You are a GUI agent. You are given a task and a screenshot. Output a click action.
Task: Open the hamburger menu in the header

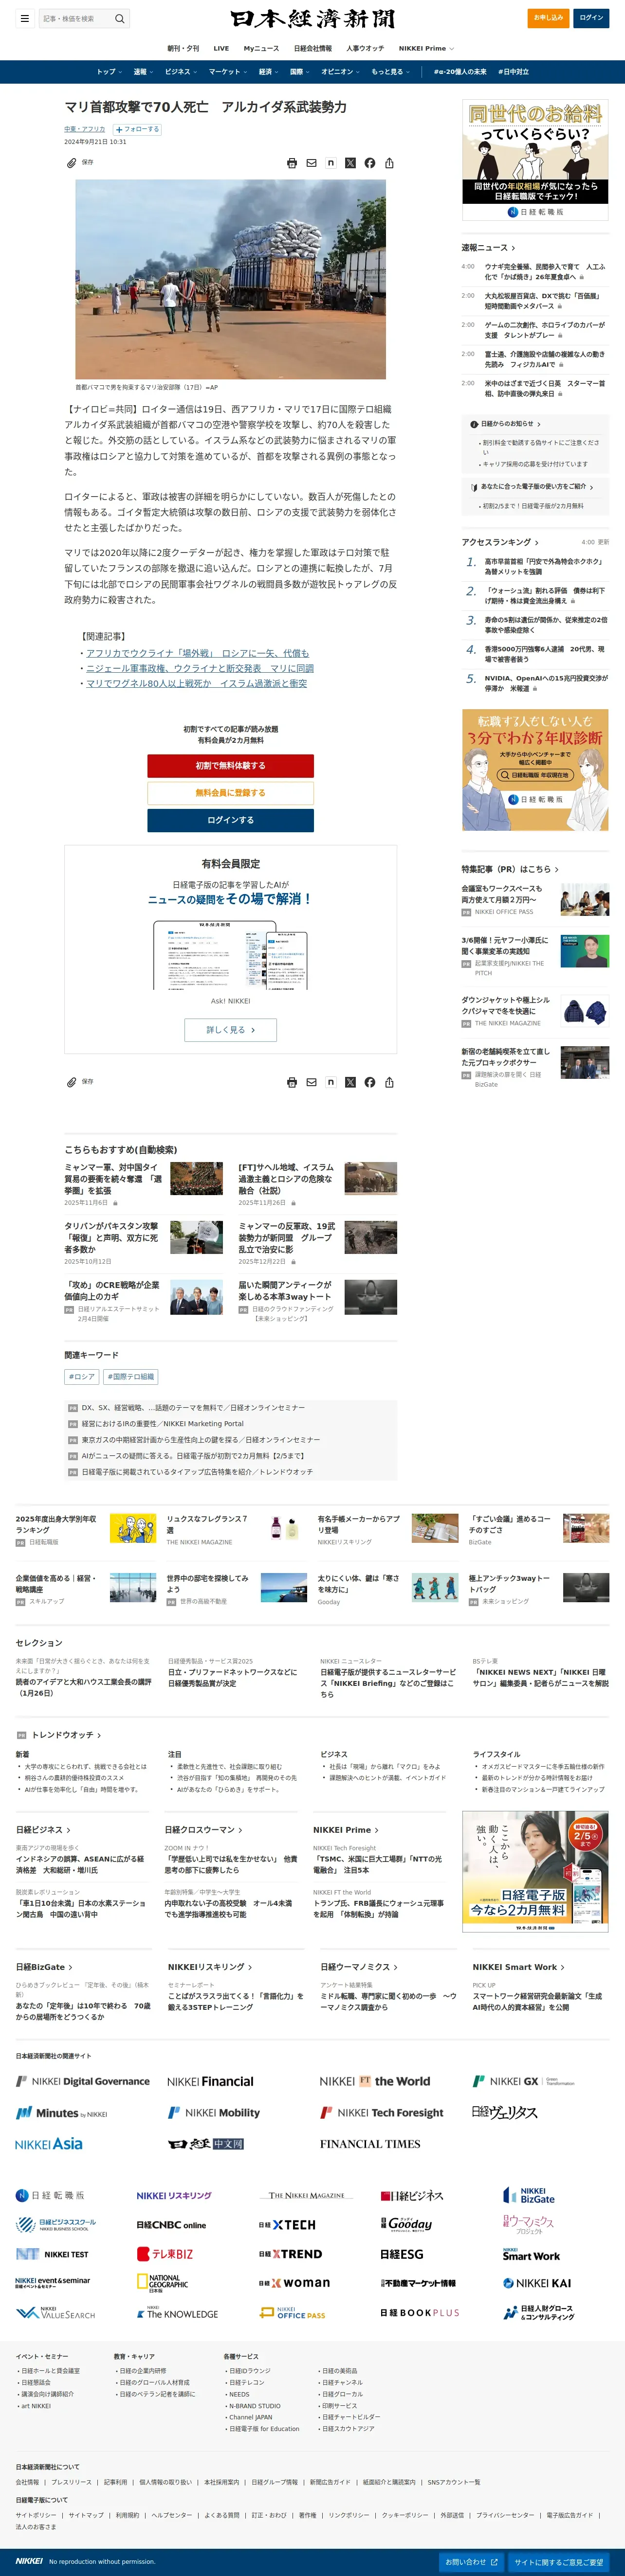tap(24, 18)
